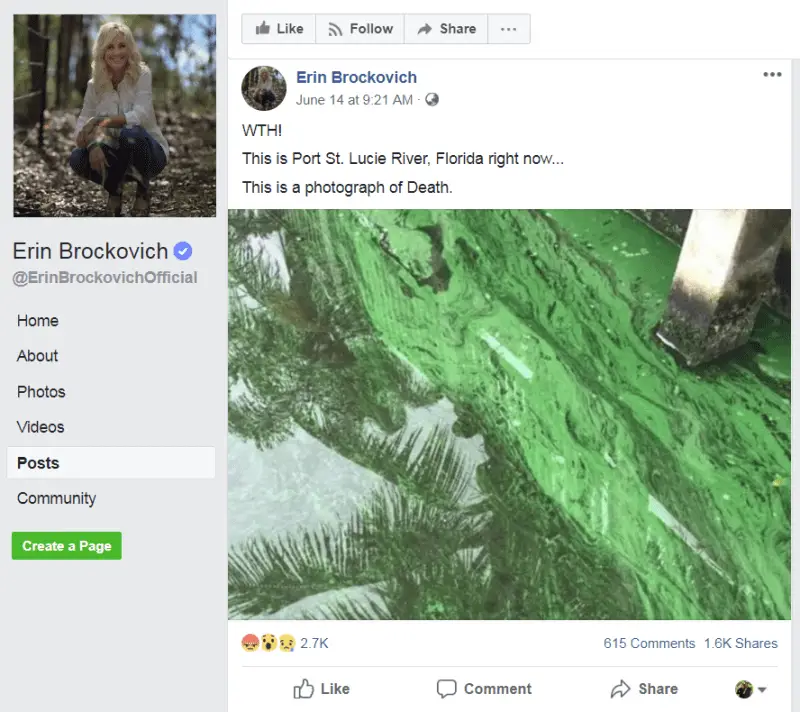Open the About section

coord(37,356)
